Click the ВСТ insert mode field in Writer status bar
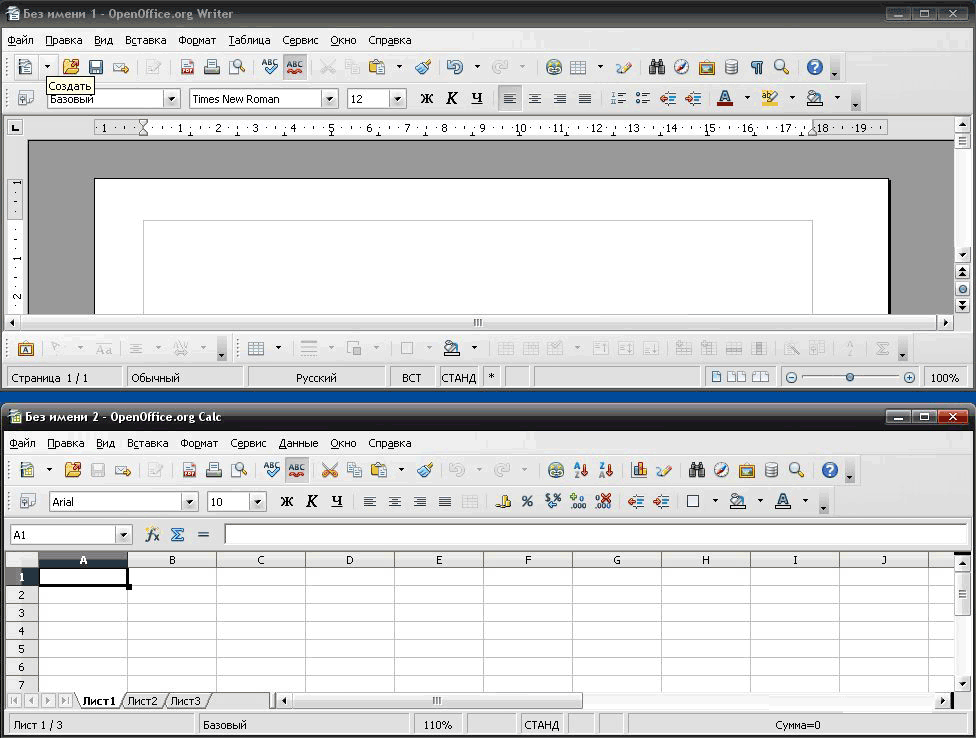976x738 pixels. point(411,378)
